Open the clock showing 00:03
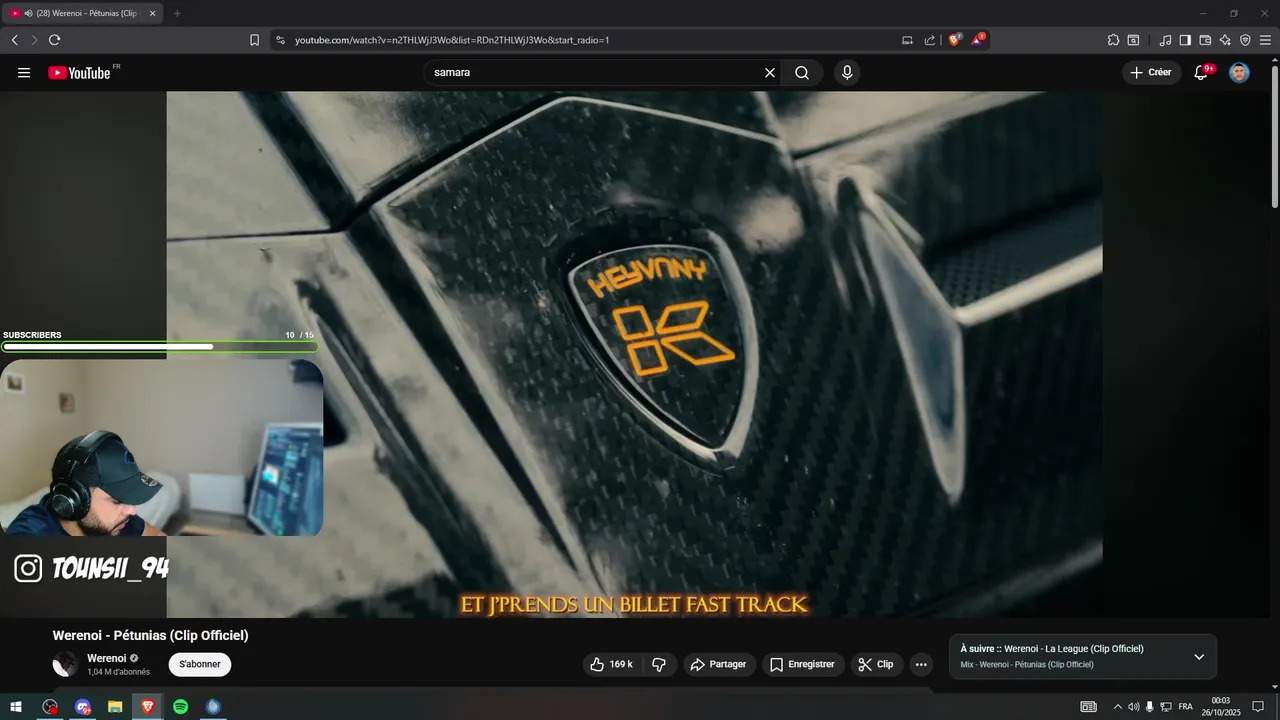The image size is (1280, 720). click(1220, 706)
